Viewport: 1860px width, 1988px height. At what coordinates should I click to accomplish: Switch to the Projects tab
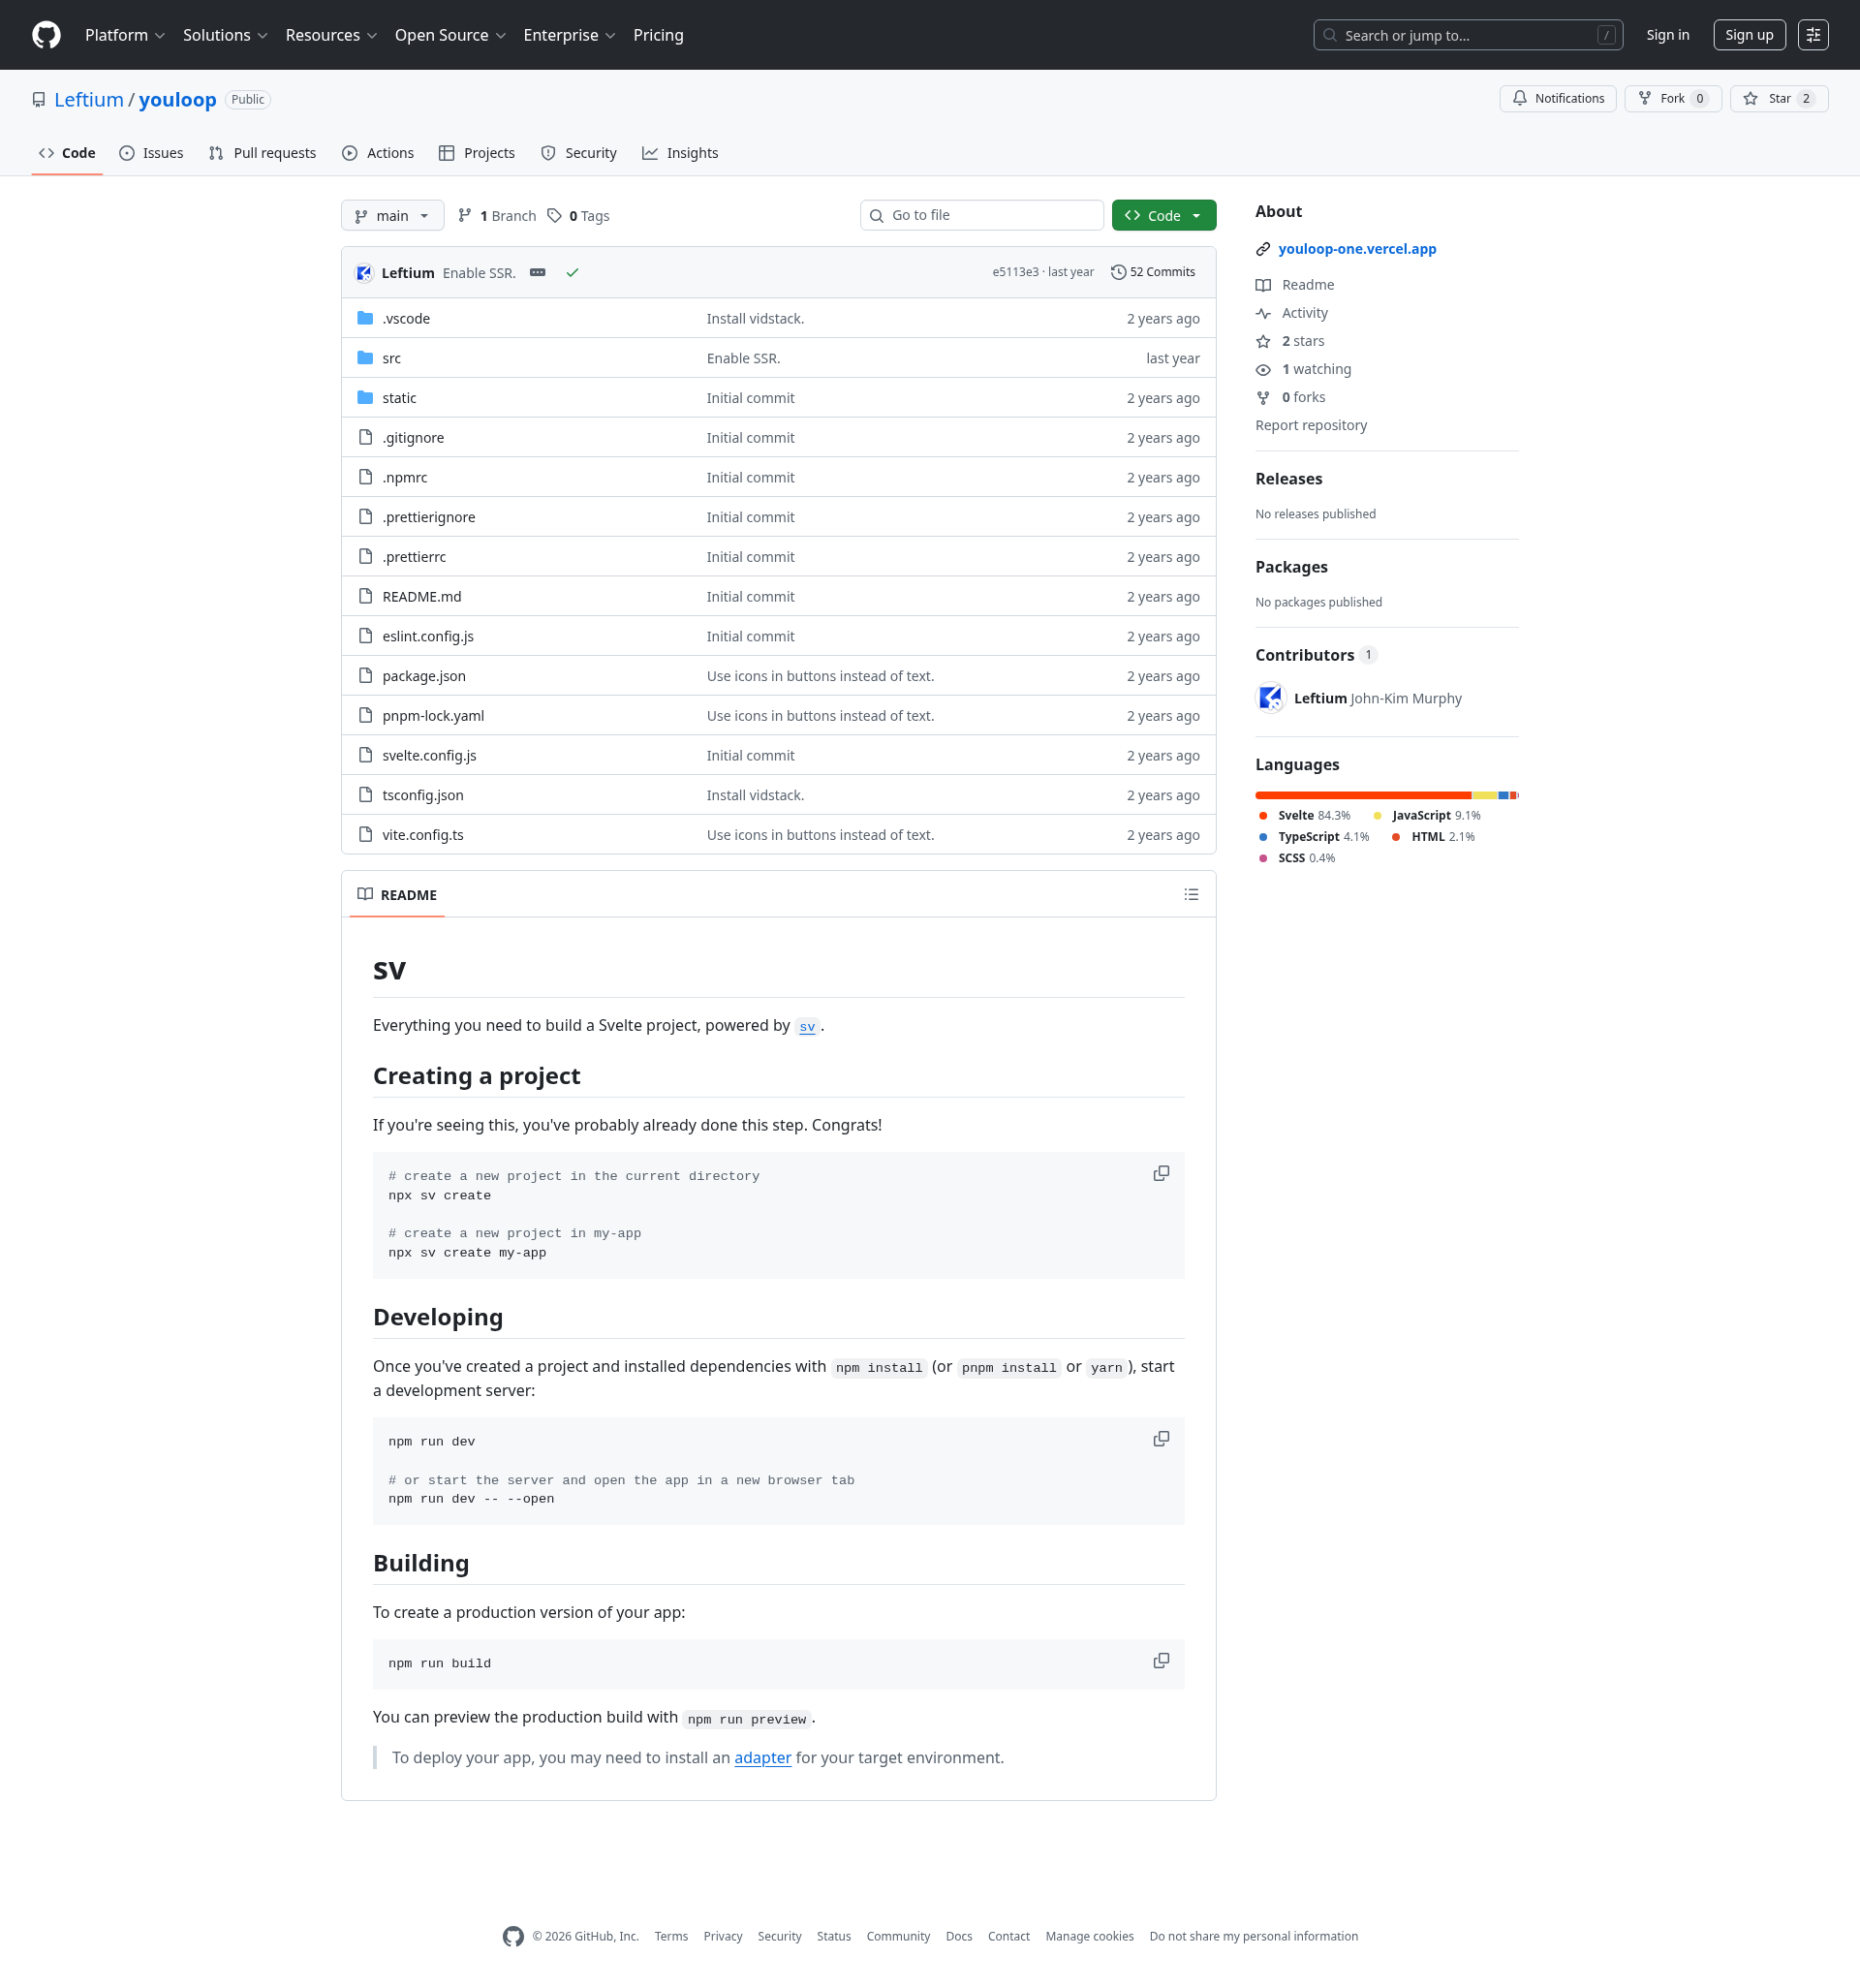(x=477, y=153)
